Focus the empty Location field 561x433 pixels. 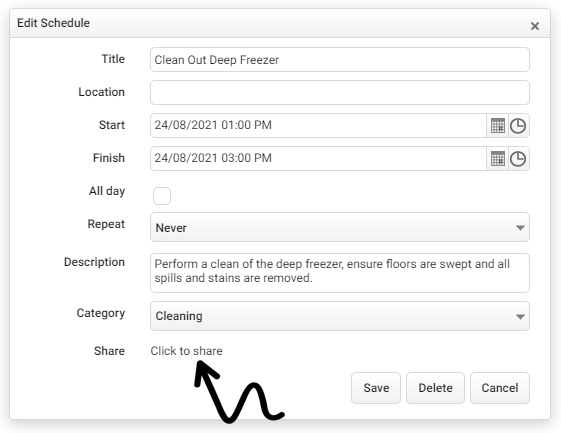[340, 92]
